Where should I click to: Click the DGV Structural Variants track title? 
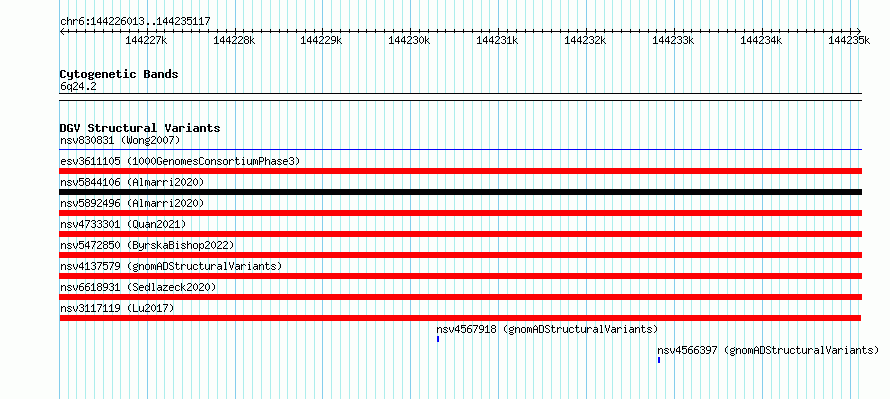click(140, 128)
